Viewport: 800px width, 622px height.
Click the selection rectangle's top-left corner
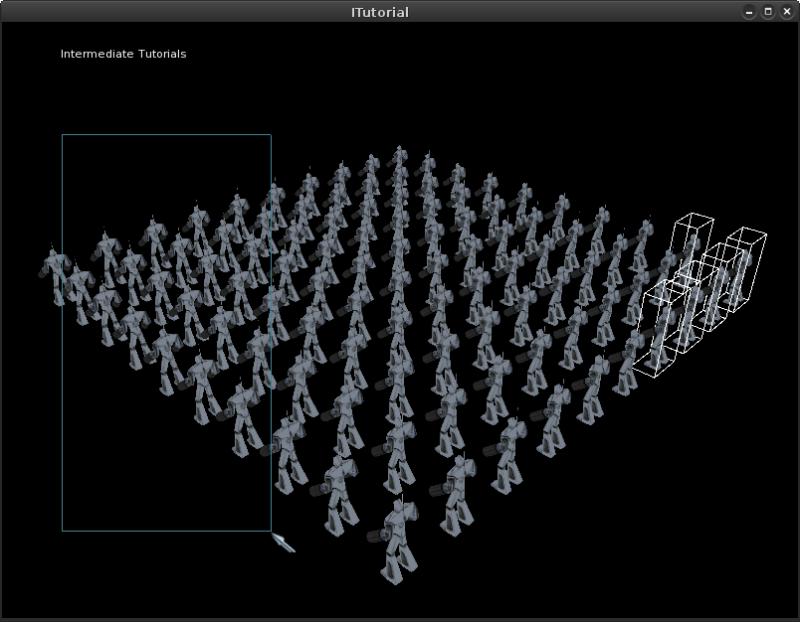tap(62, 135)
